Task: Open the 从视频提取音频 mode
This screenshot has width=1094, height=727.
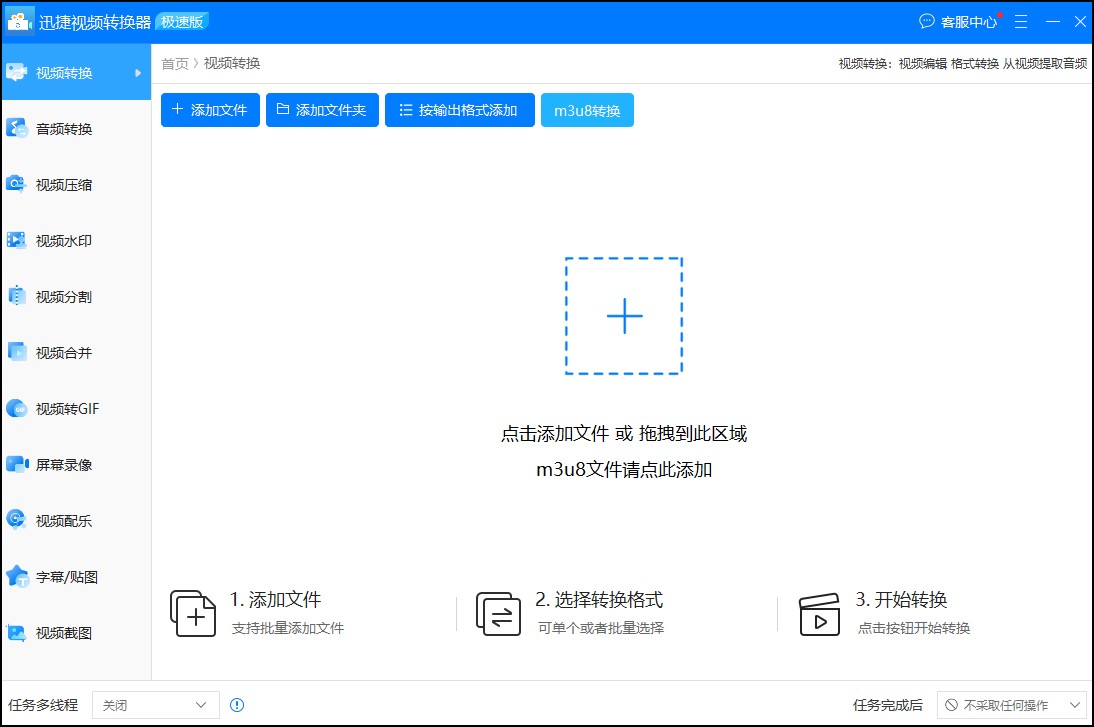Action: pyautogui.click(x=1043, y=62)
